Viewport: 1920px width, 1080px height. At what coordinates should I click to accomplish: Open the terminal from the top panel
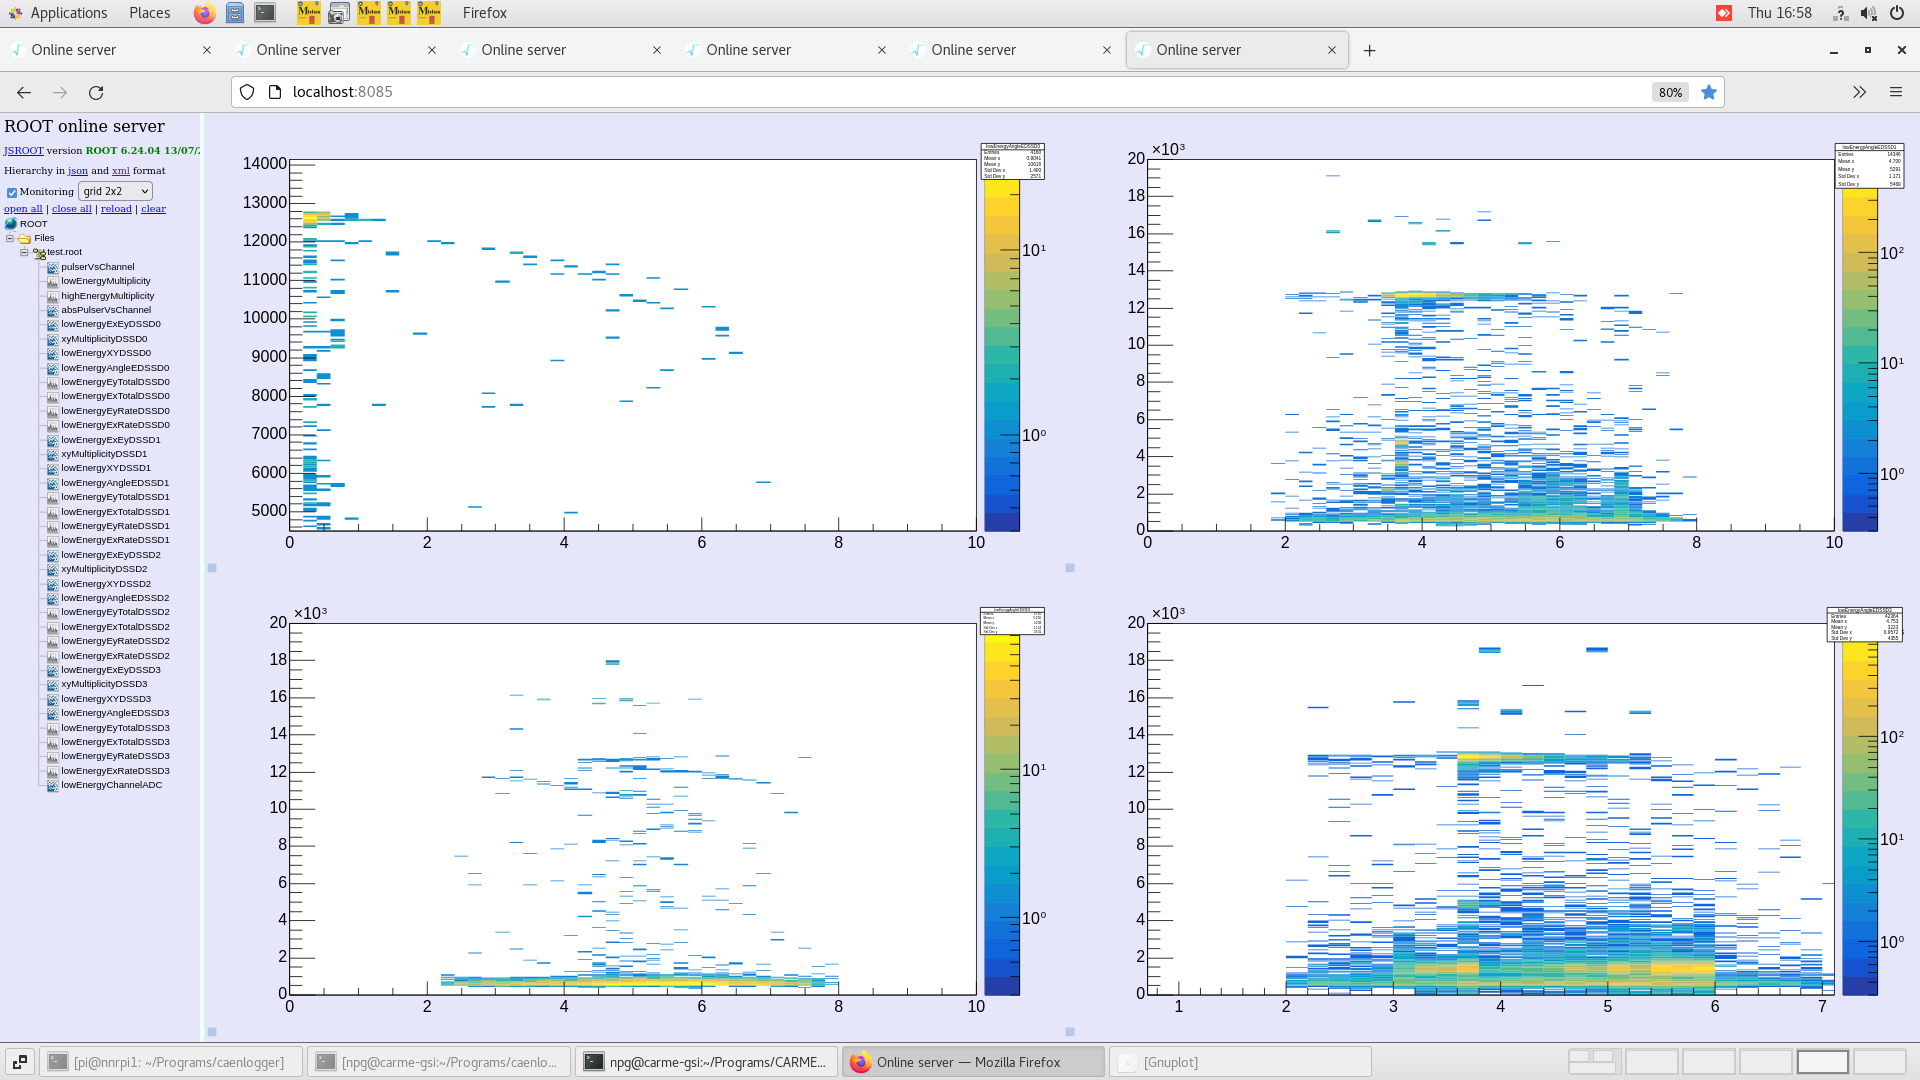click(x=264, y=13)
